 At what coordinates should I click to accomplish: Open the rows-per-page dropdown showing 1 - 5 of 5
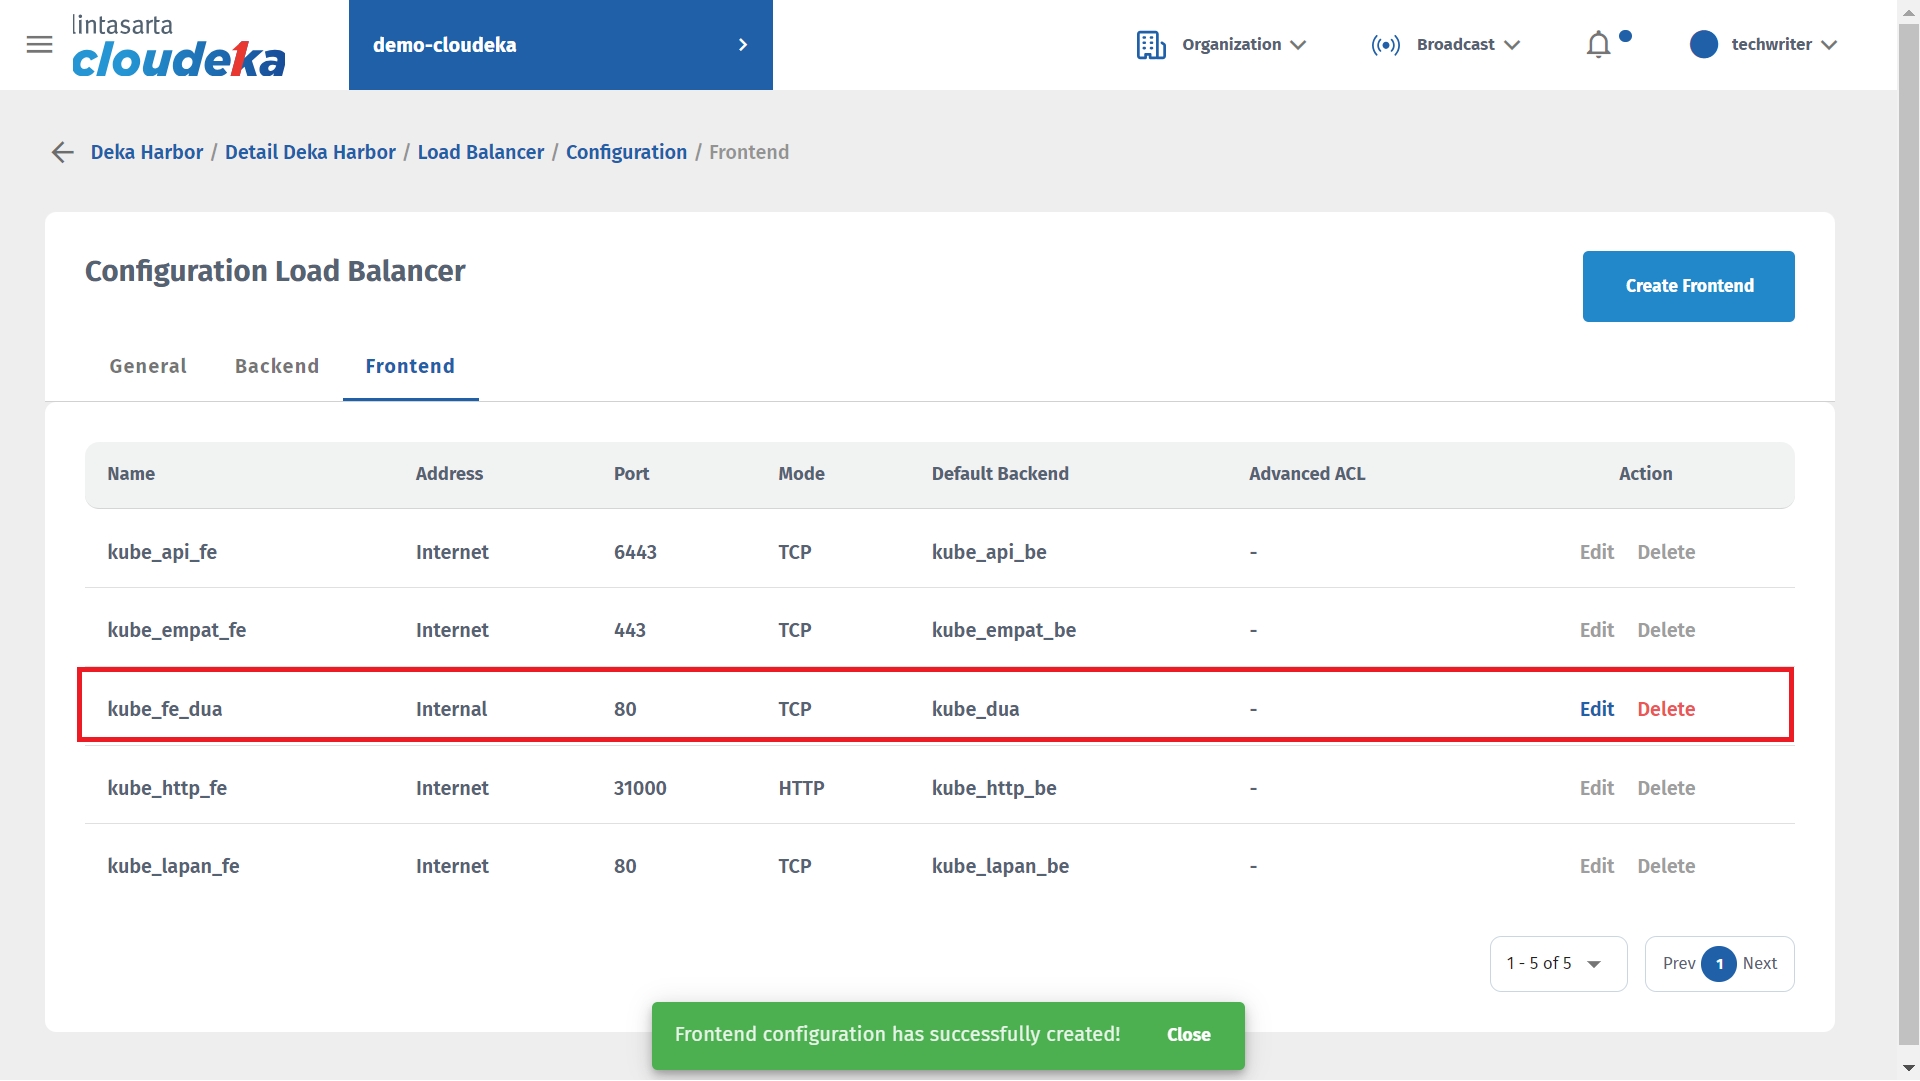[1557, 964]
